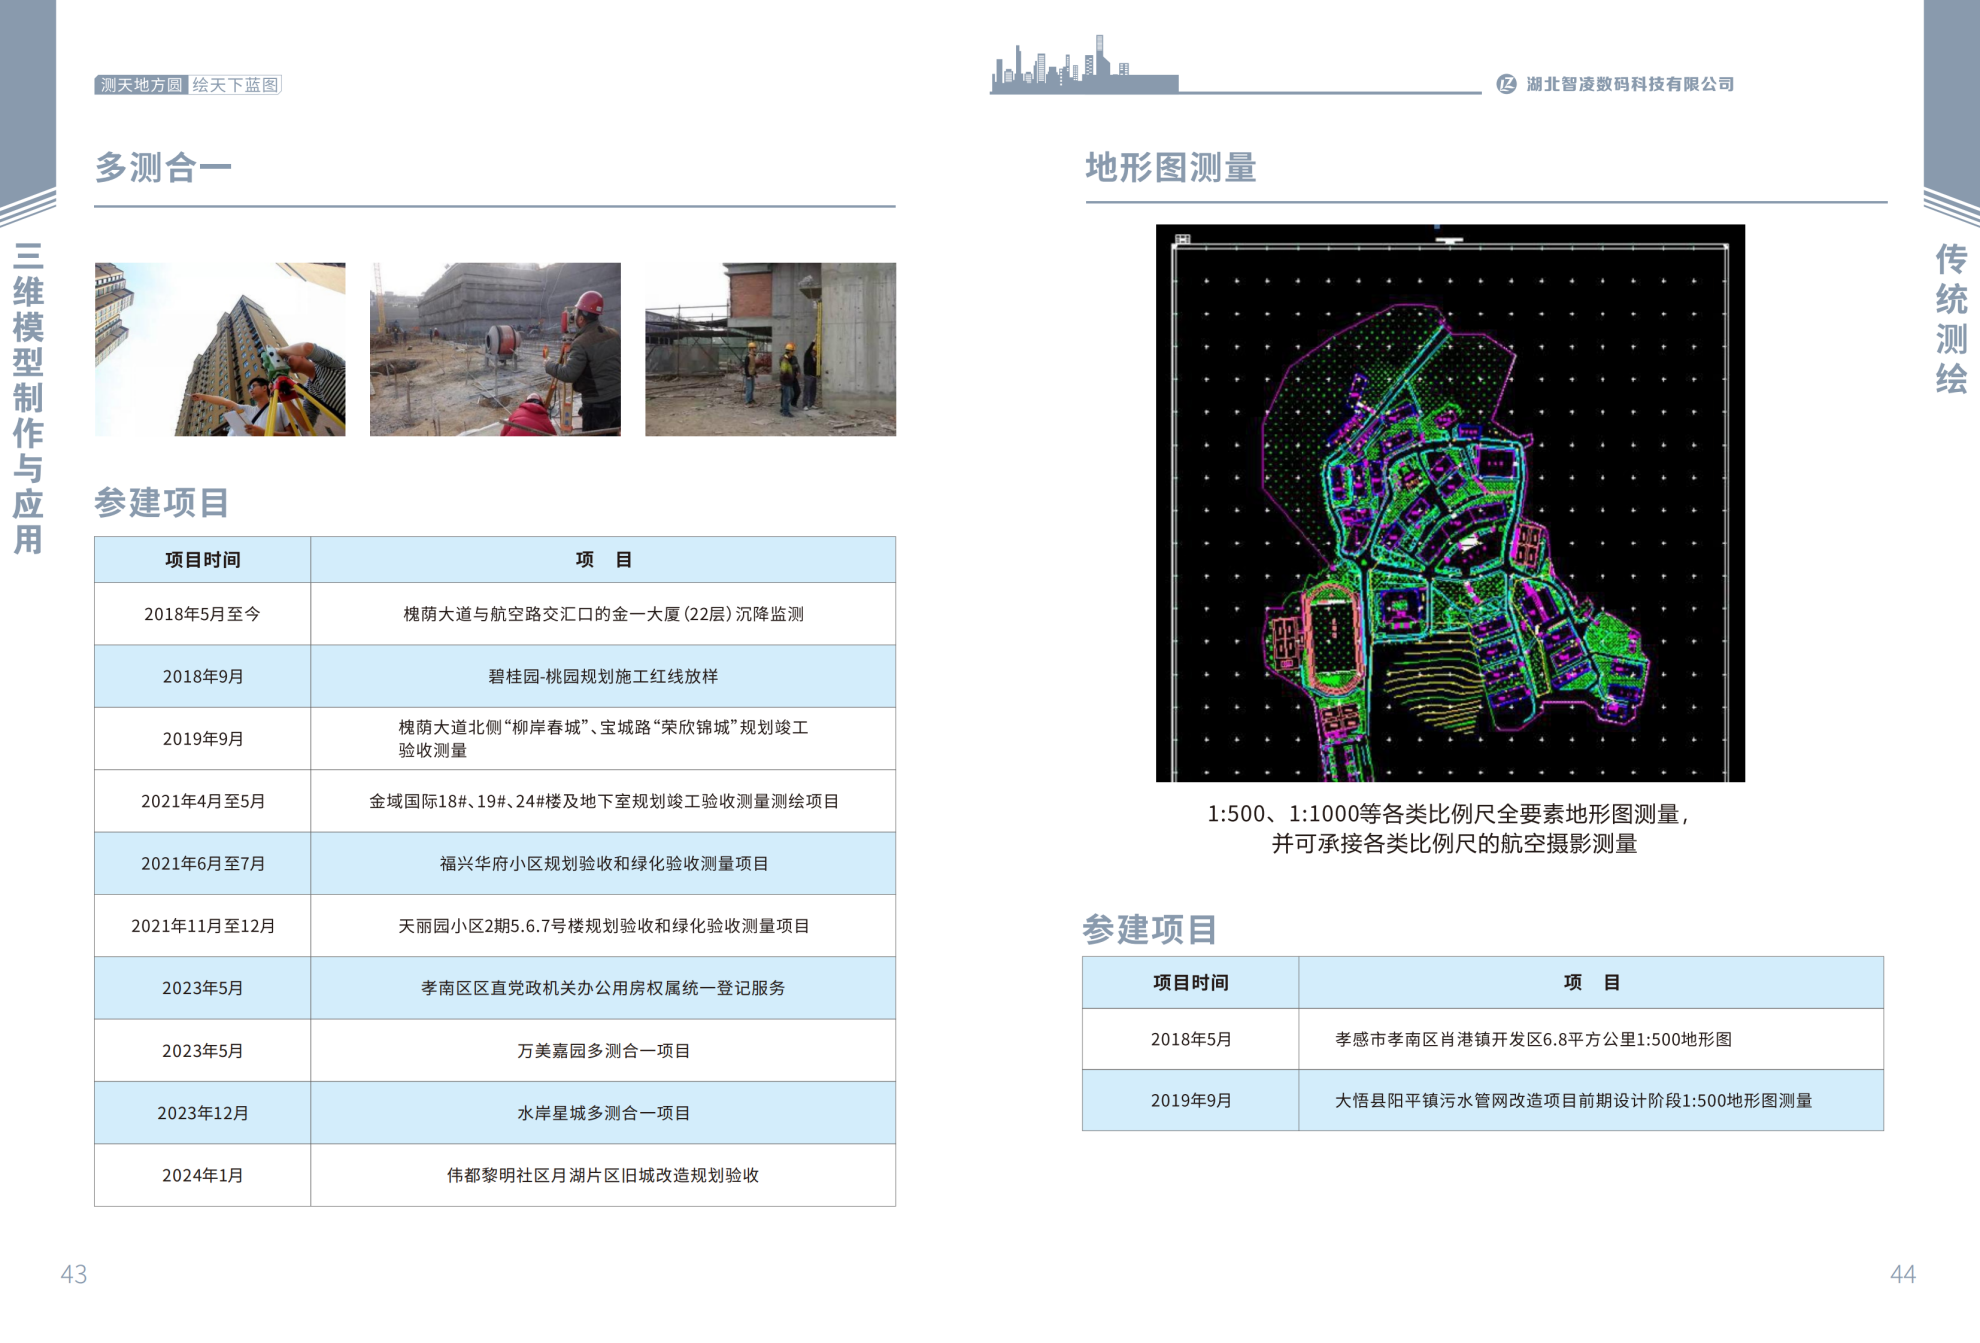The image size is (1980, 1343).
Task: Select the 万美嘉园多测合一项目 cell
Action: (603, 1051)
